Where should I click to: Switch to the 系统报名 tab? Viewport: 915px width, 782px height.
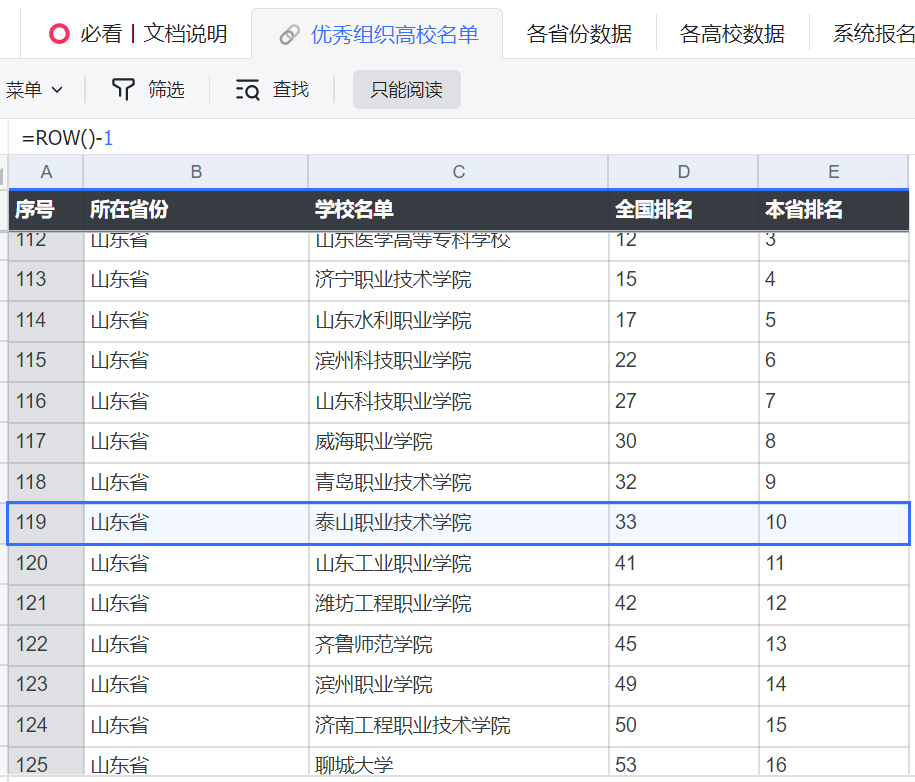point(873,34)
